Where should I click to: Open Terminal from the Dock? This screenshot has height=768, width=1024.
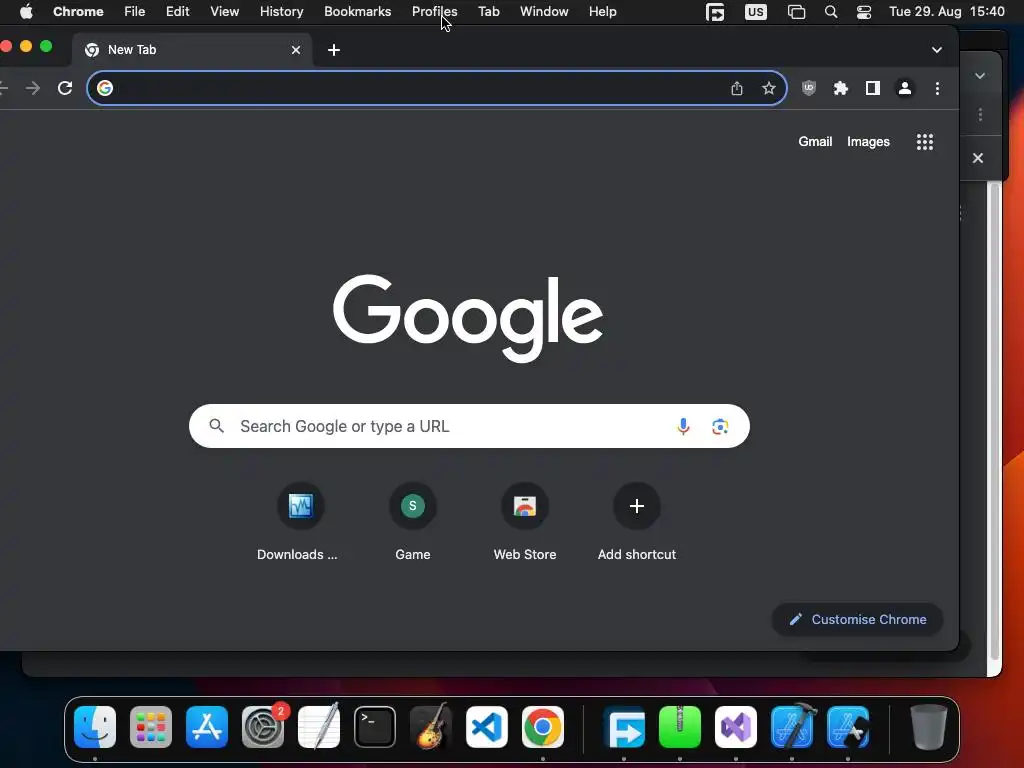(375, 727)
